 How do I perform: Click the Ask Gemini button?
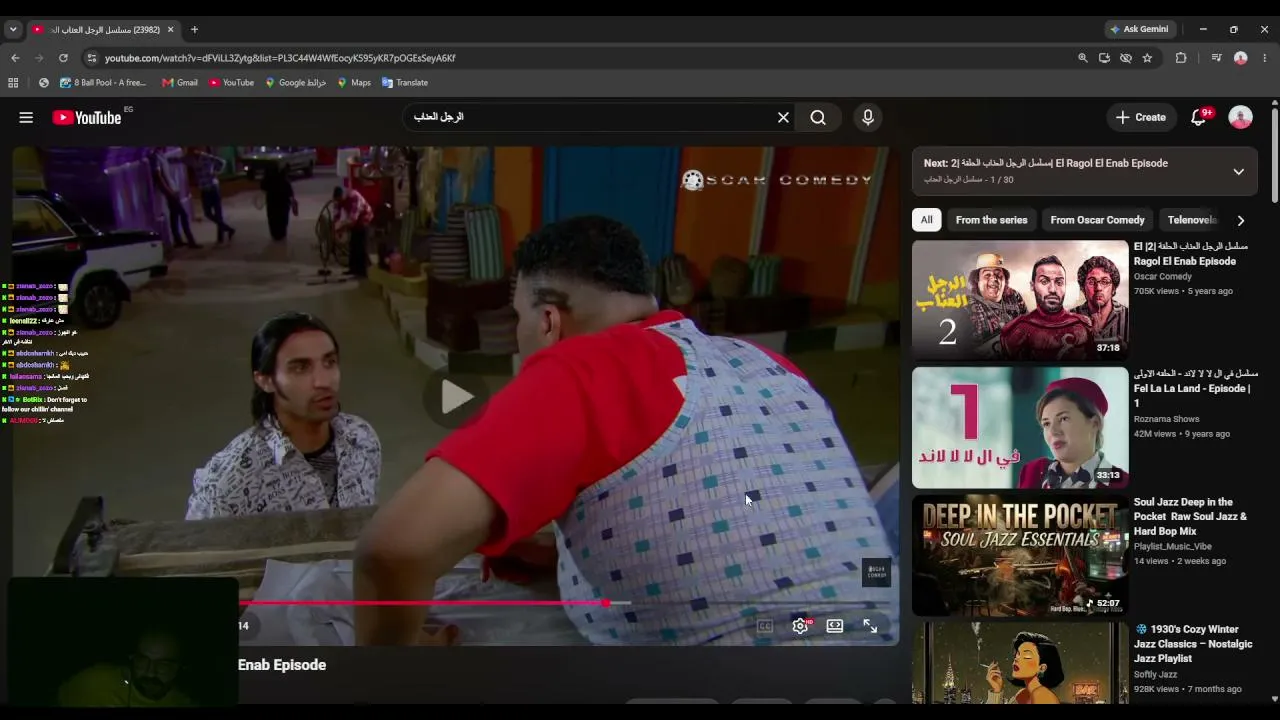point(1139,29)
